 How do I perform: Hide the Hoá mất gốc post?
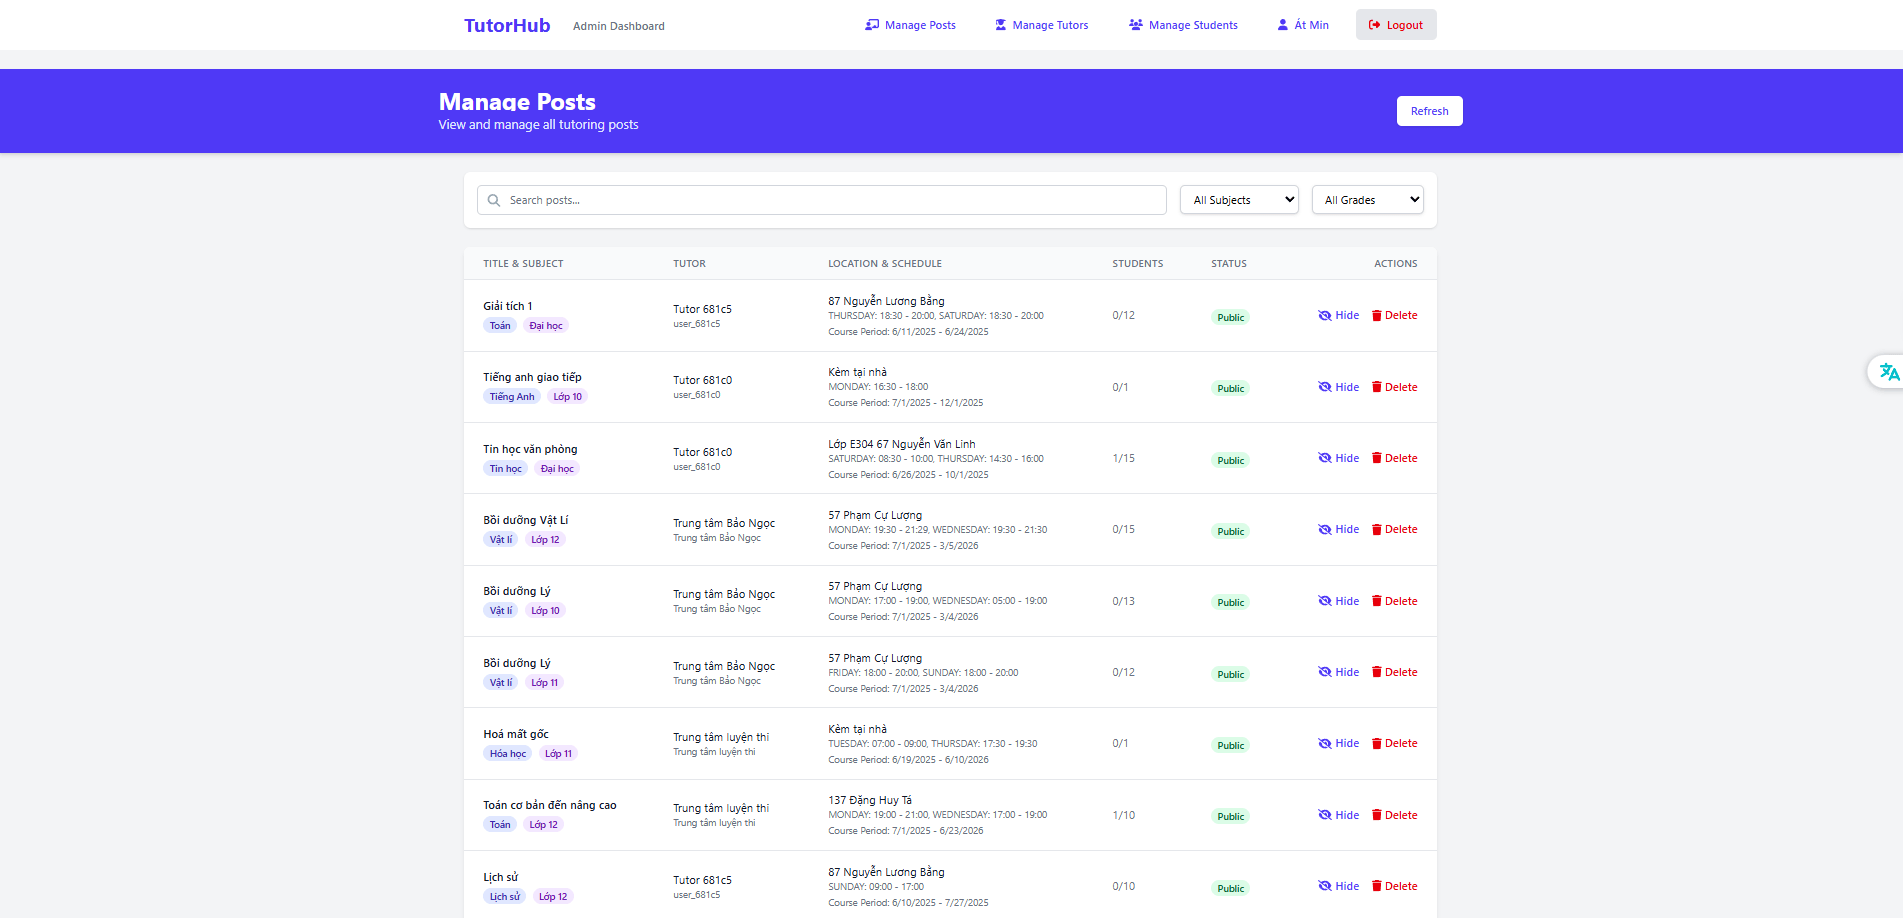(x=1338, y=744)
